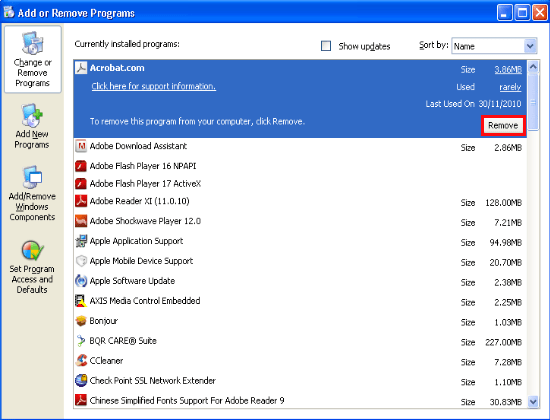Screen dimensions: 550x420
Task: Select Adobe Flash Player 16 NPAPI entry
Action: coord(143,166)
